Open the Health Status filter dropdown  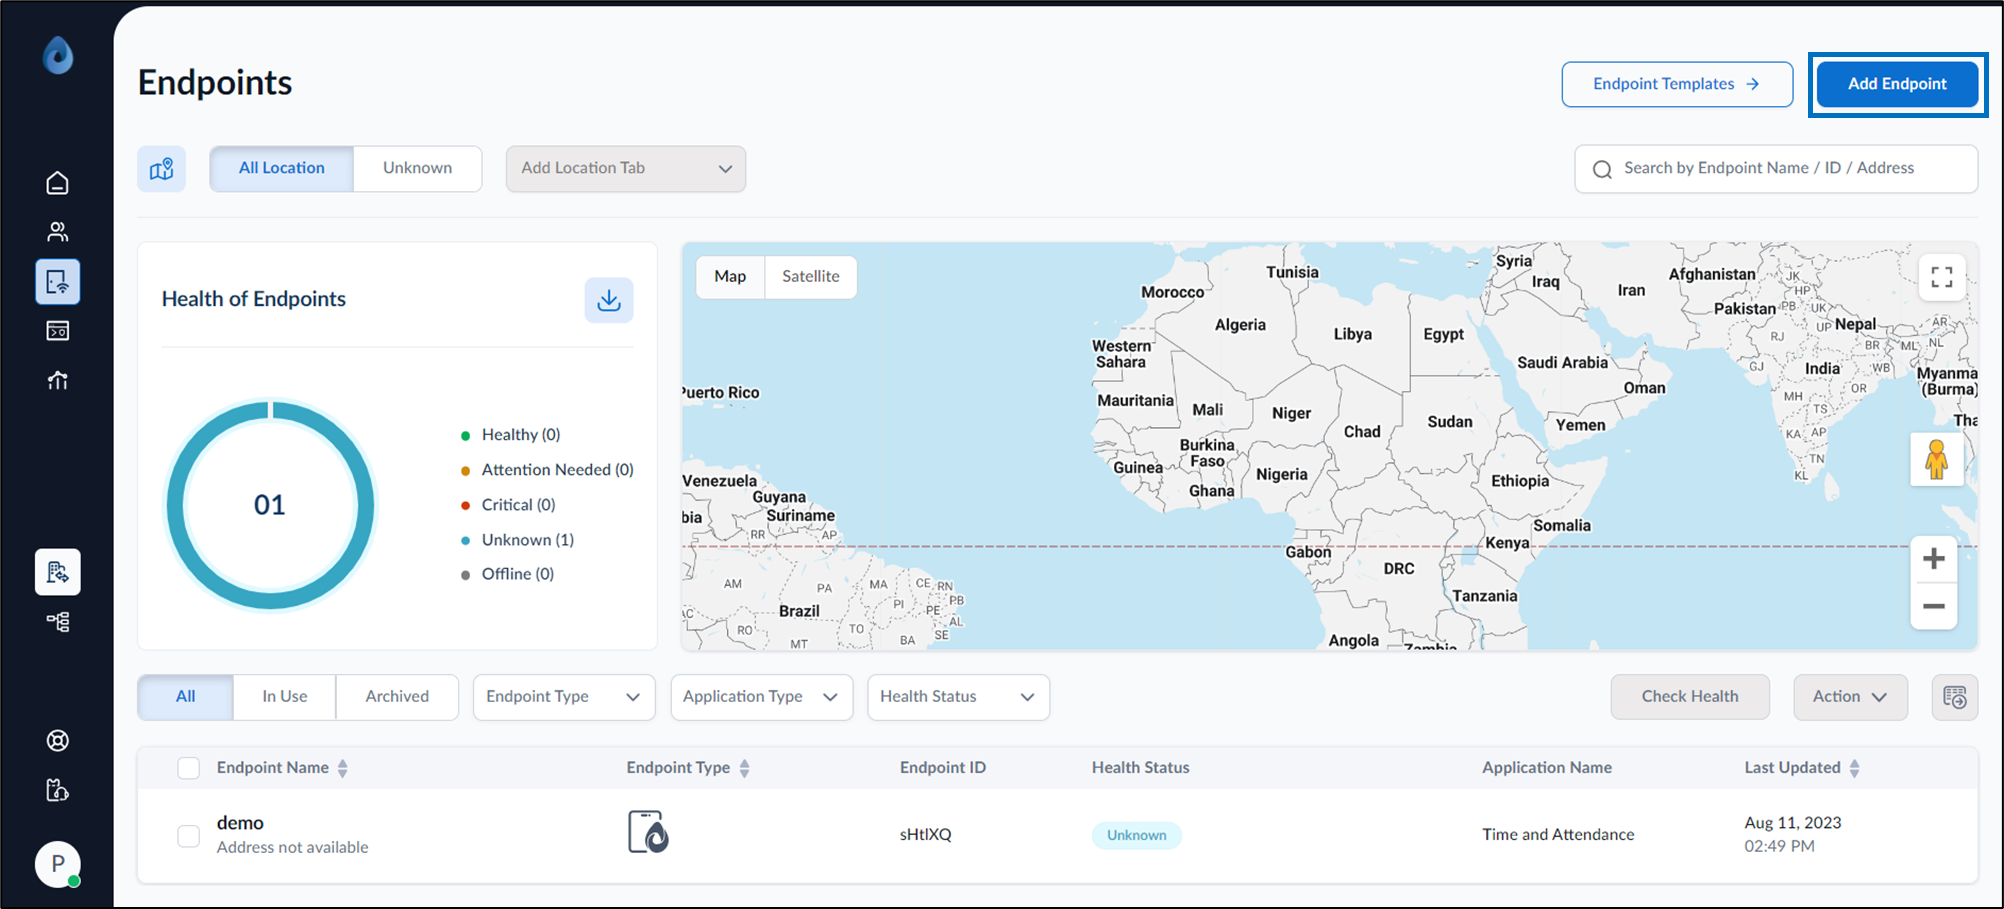coord(958,697)
